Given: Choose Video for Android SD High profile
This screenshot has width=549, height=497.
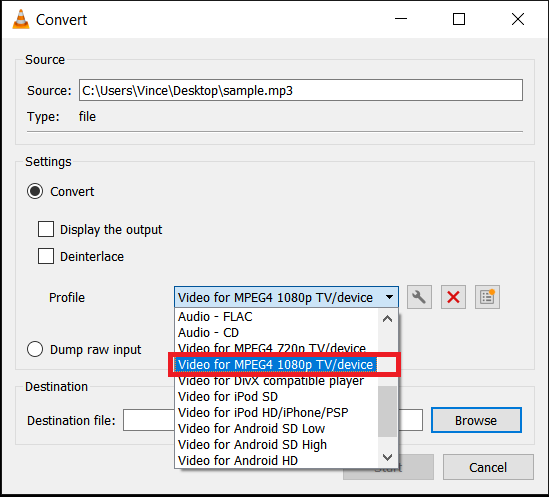Looking at the screenshot, I should coord(276,444).
